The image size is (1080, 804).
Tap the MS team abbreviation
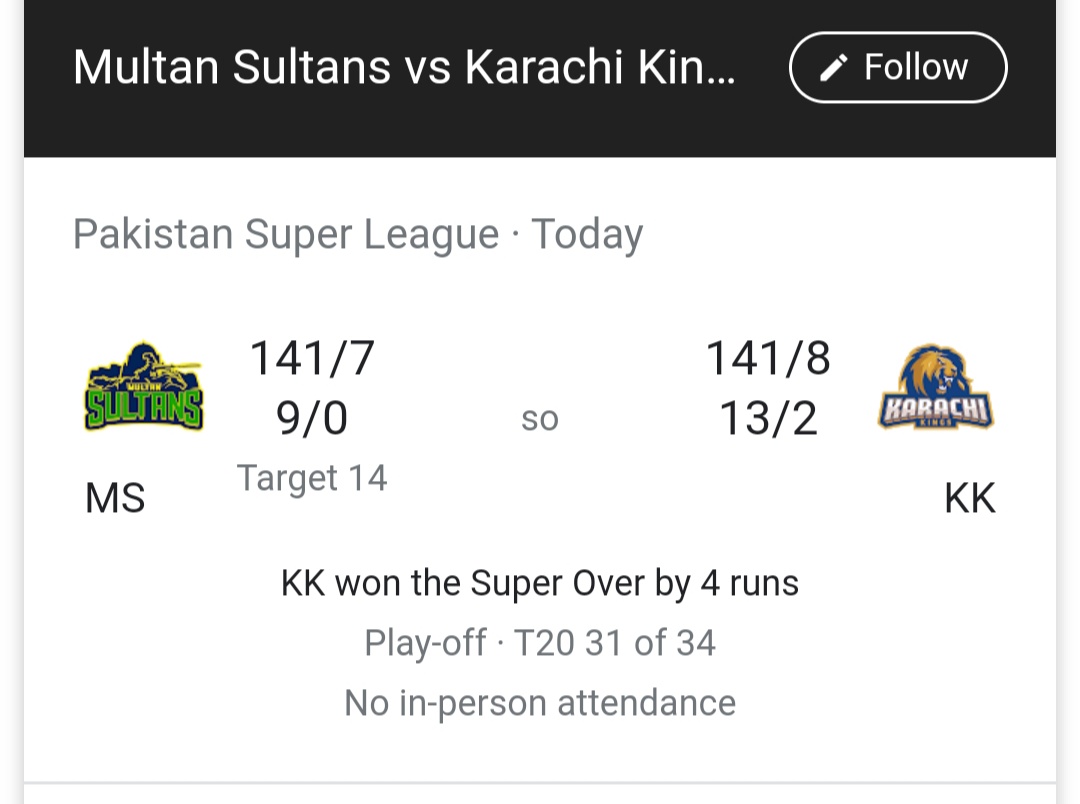pos(115,498)
